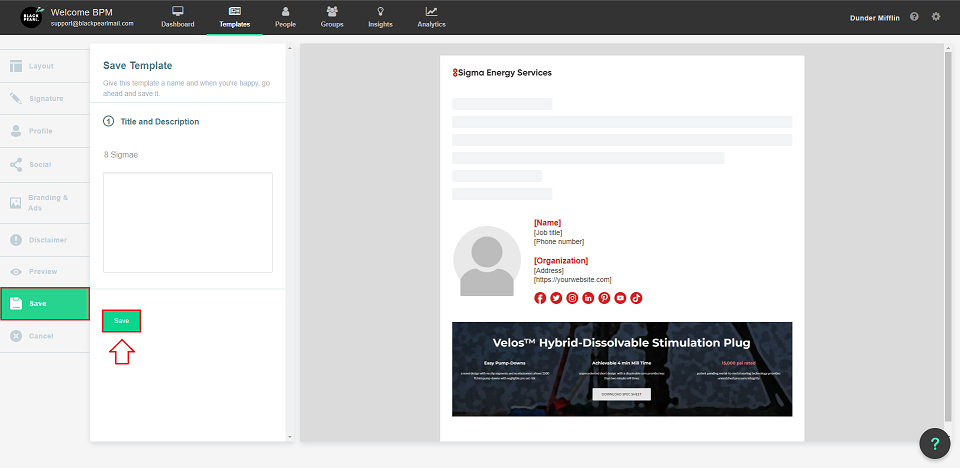Select Save step in left sidebar

tap(44, 303)
